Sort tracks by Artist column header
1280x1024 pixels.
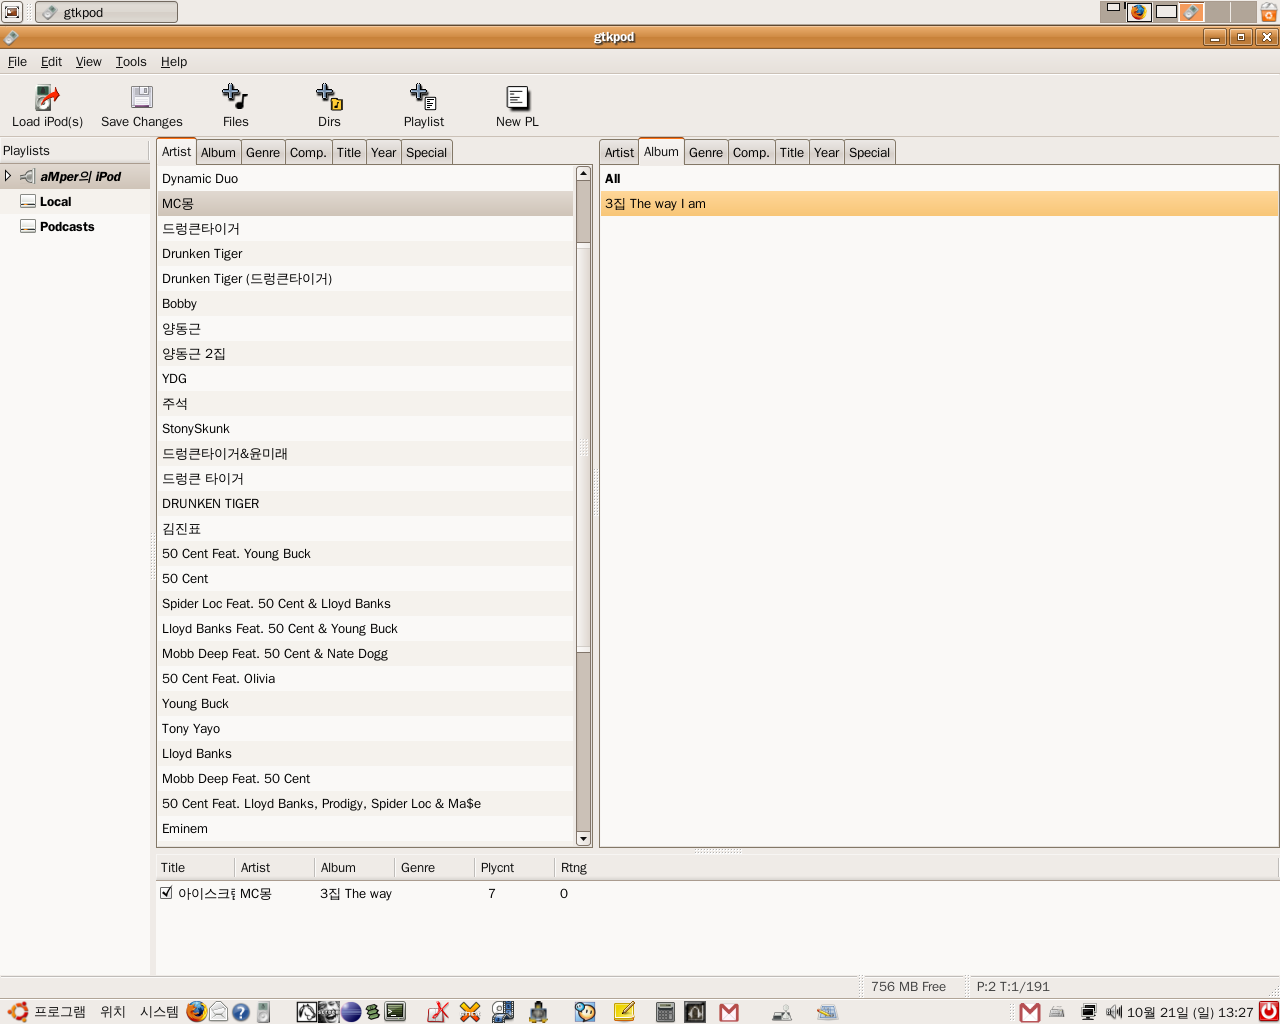coord(275,867)
